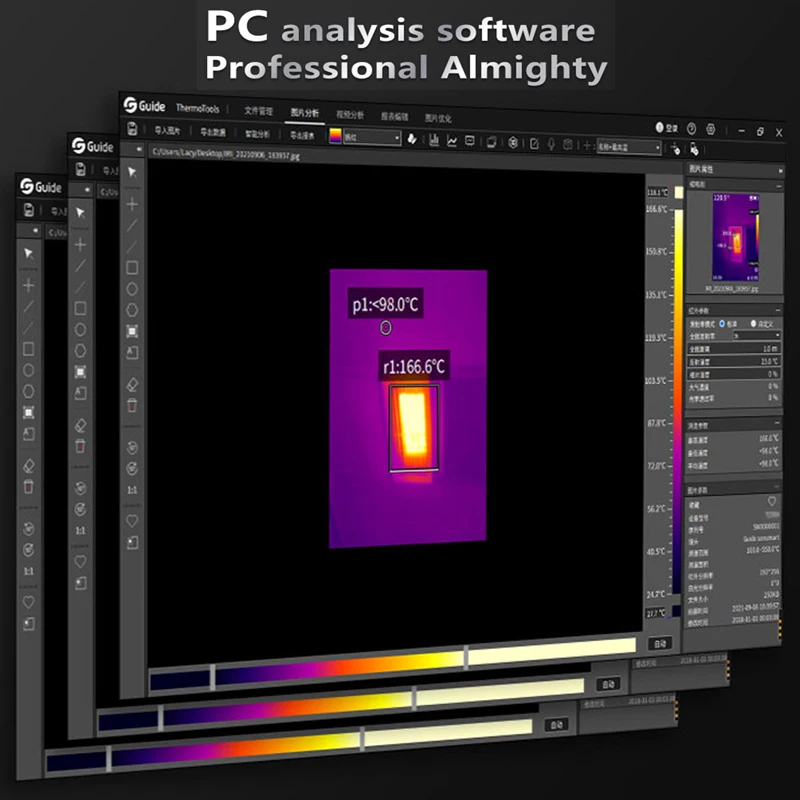The height and width of the screenshot is (800, 800).
Task: Collapse the 图片参数 section
Action: (777, 487)
